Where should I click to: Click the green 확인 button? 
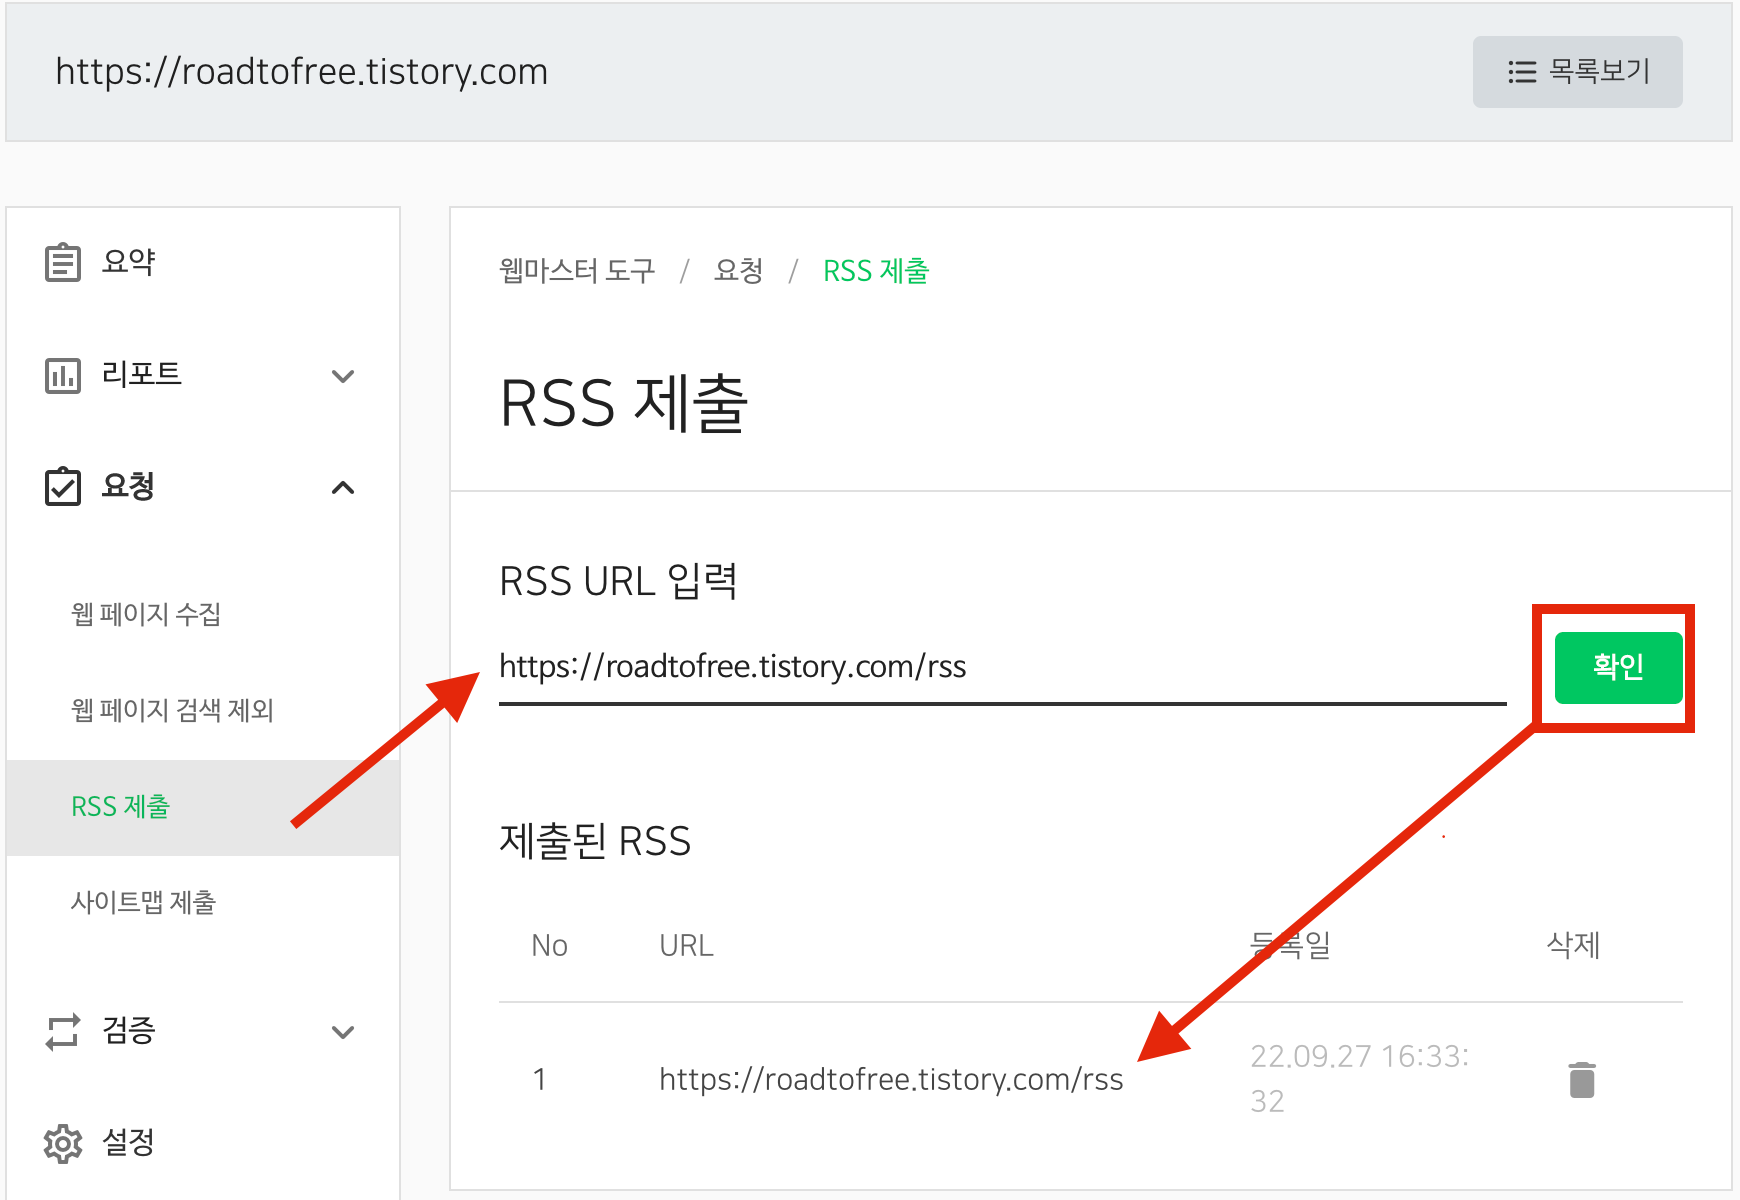pyautogui.click(x=1617, y=668)
